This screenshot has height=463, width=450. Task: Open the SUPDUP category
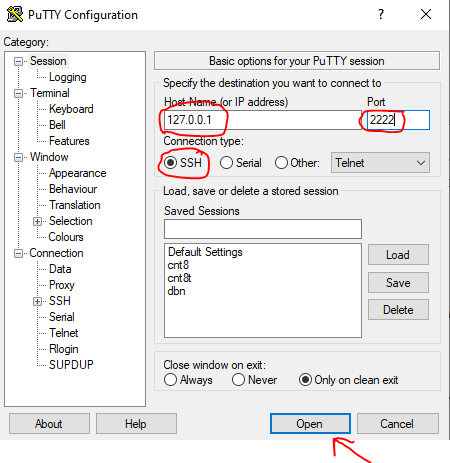tap(71, 365)
